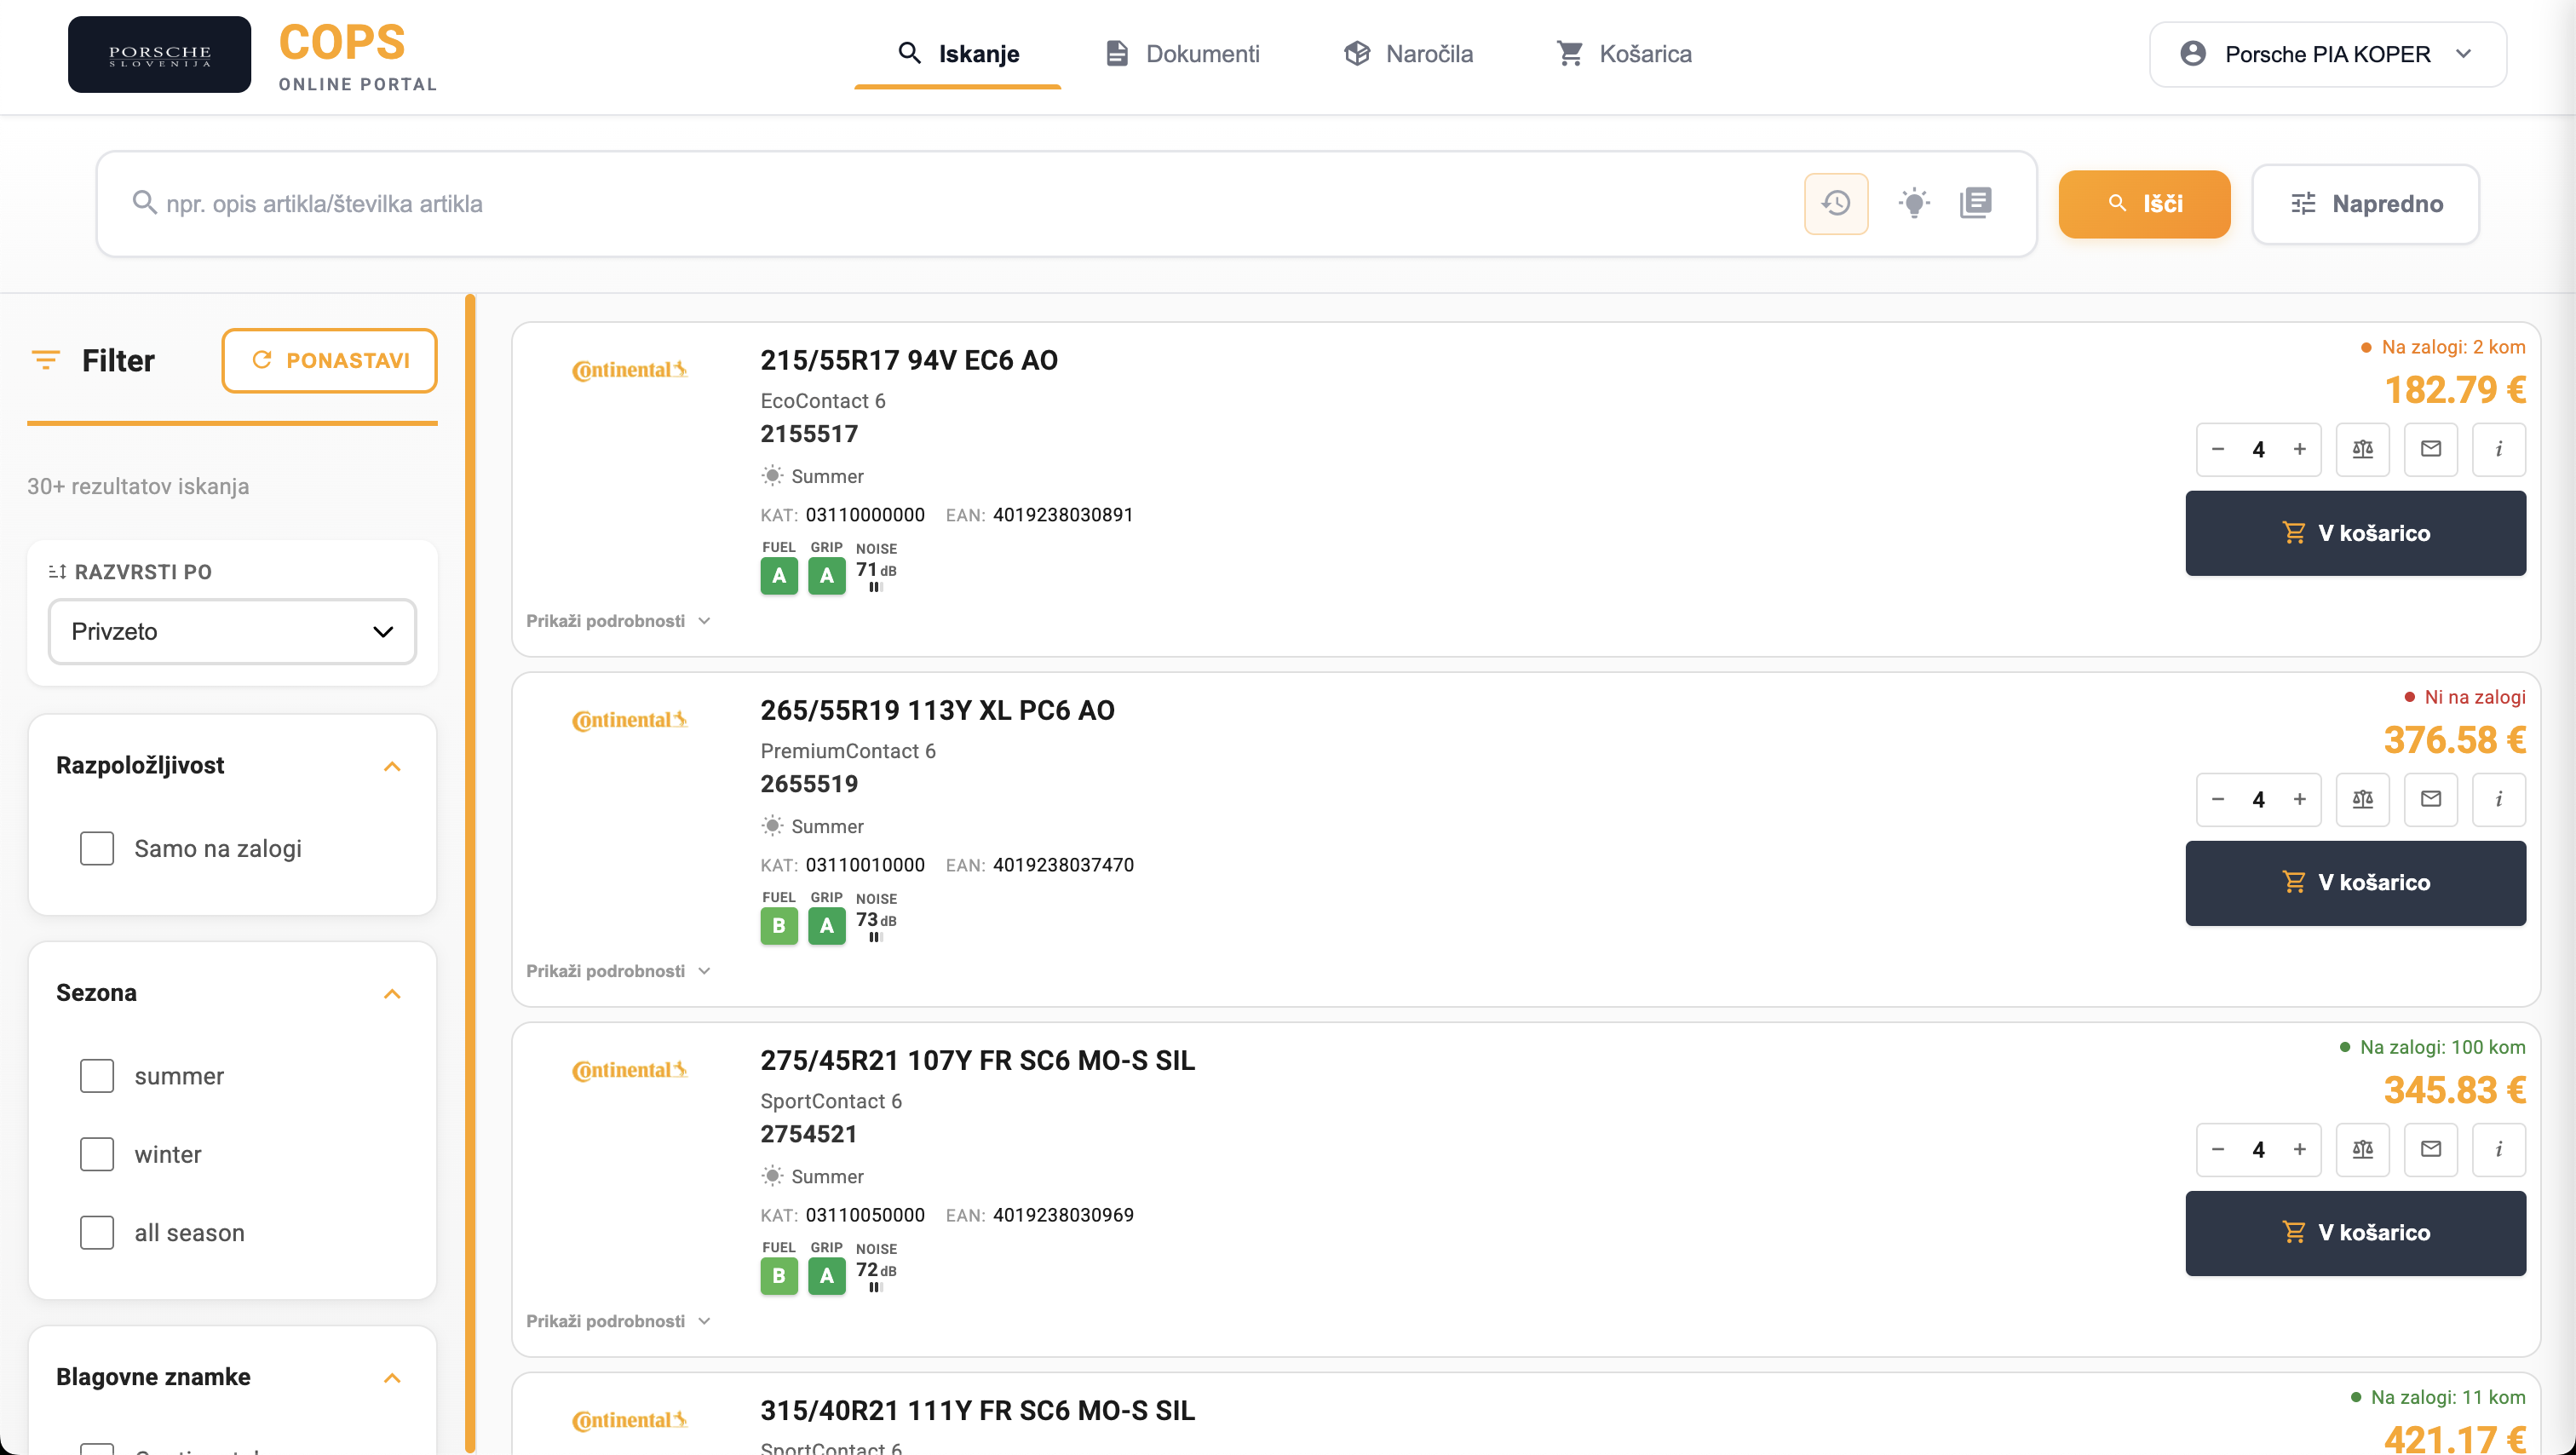Expand details for 265/55R19 PremiumContact 6
Viewport: 2576px width, 1455px height.
click(618, 971)
